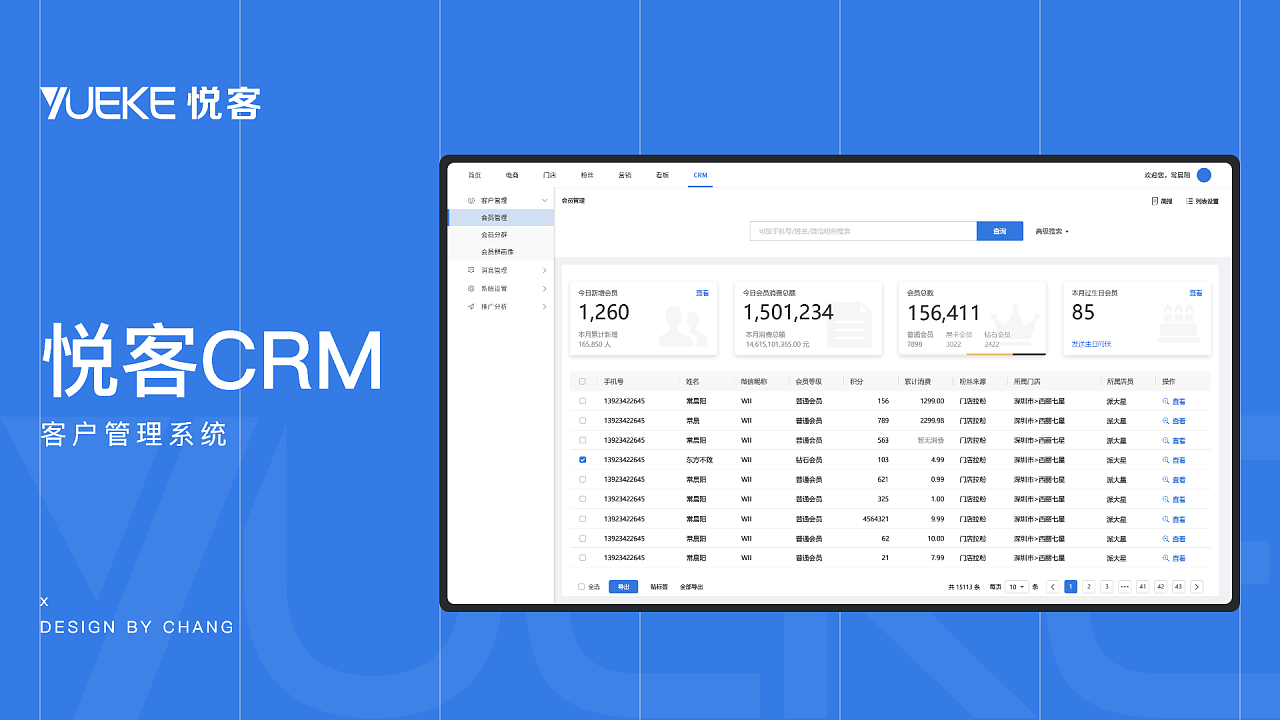The width and height of the screenshot is (1280, 720).
Task: Click the people silhouette icon on 今日新增会员 card
Action: click(684, 327)
